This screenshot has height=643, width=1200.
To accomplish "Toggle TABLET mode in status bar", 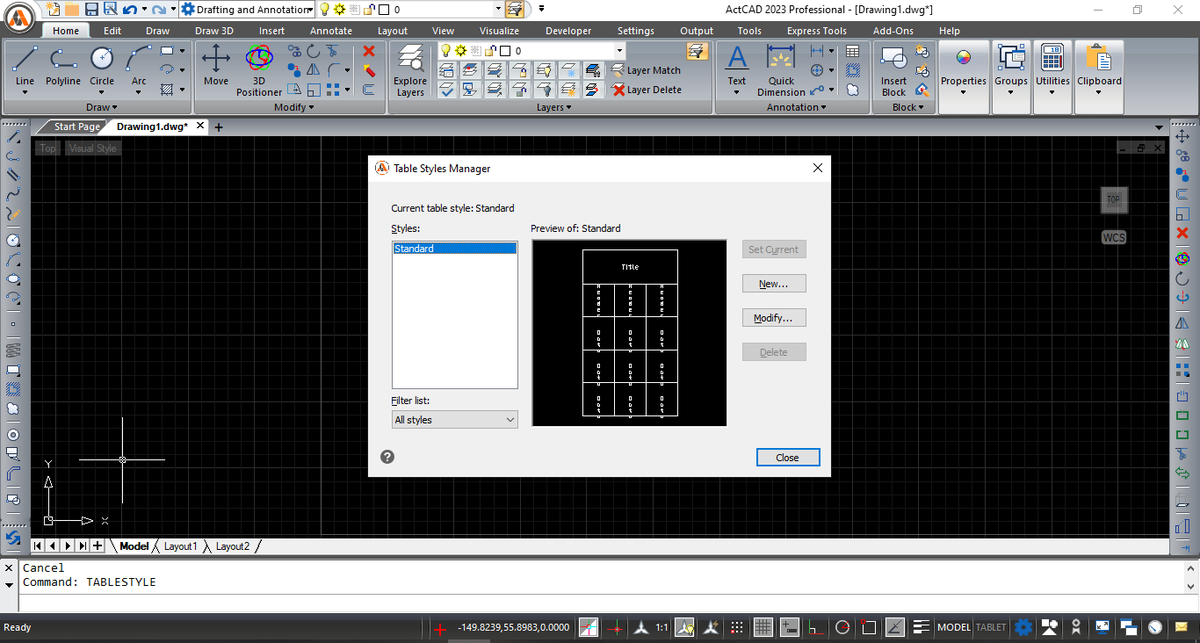I will [990, 628].
